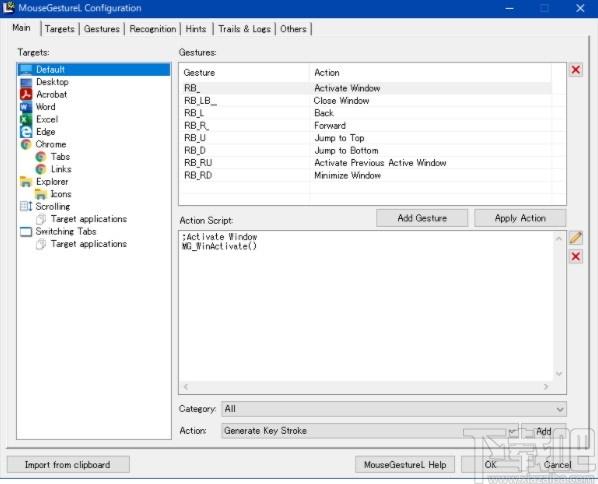The image size is (598, 484).
Task: Open the Action dropdown Generate Key Stroke
Action: point(370,431)
